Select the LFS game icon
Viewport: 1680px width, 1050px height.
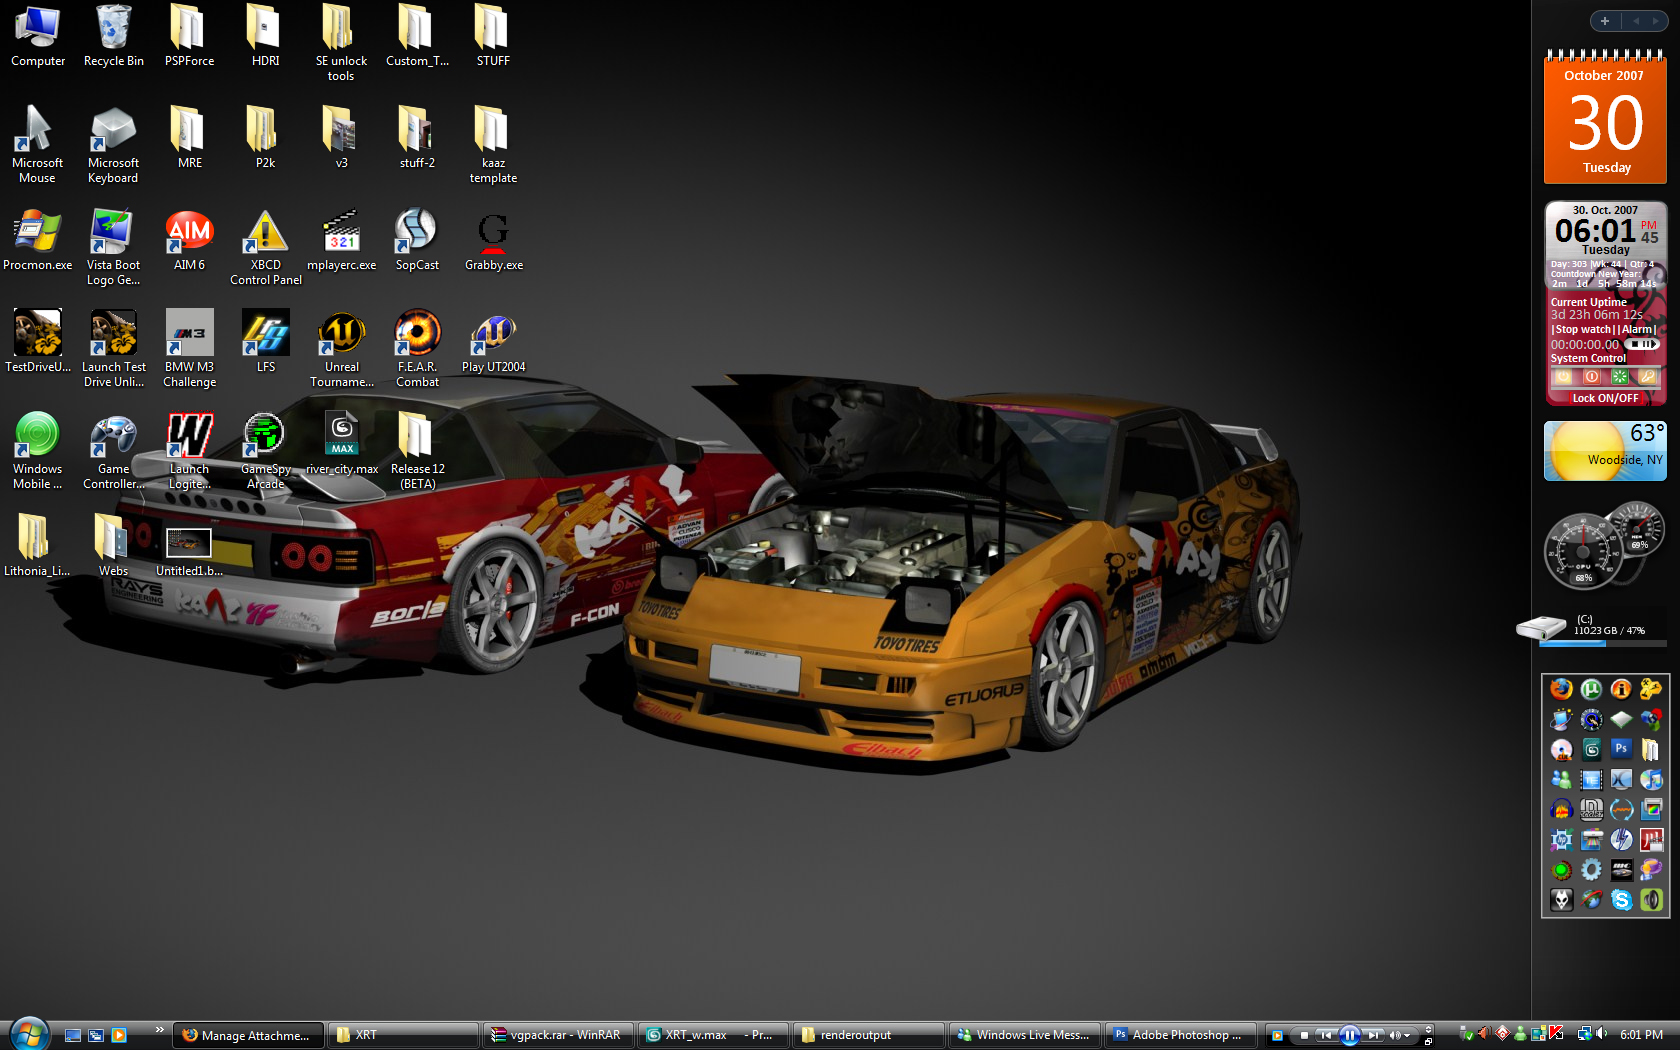click(x=265, y=342)
